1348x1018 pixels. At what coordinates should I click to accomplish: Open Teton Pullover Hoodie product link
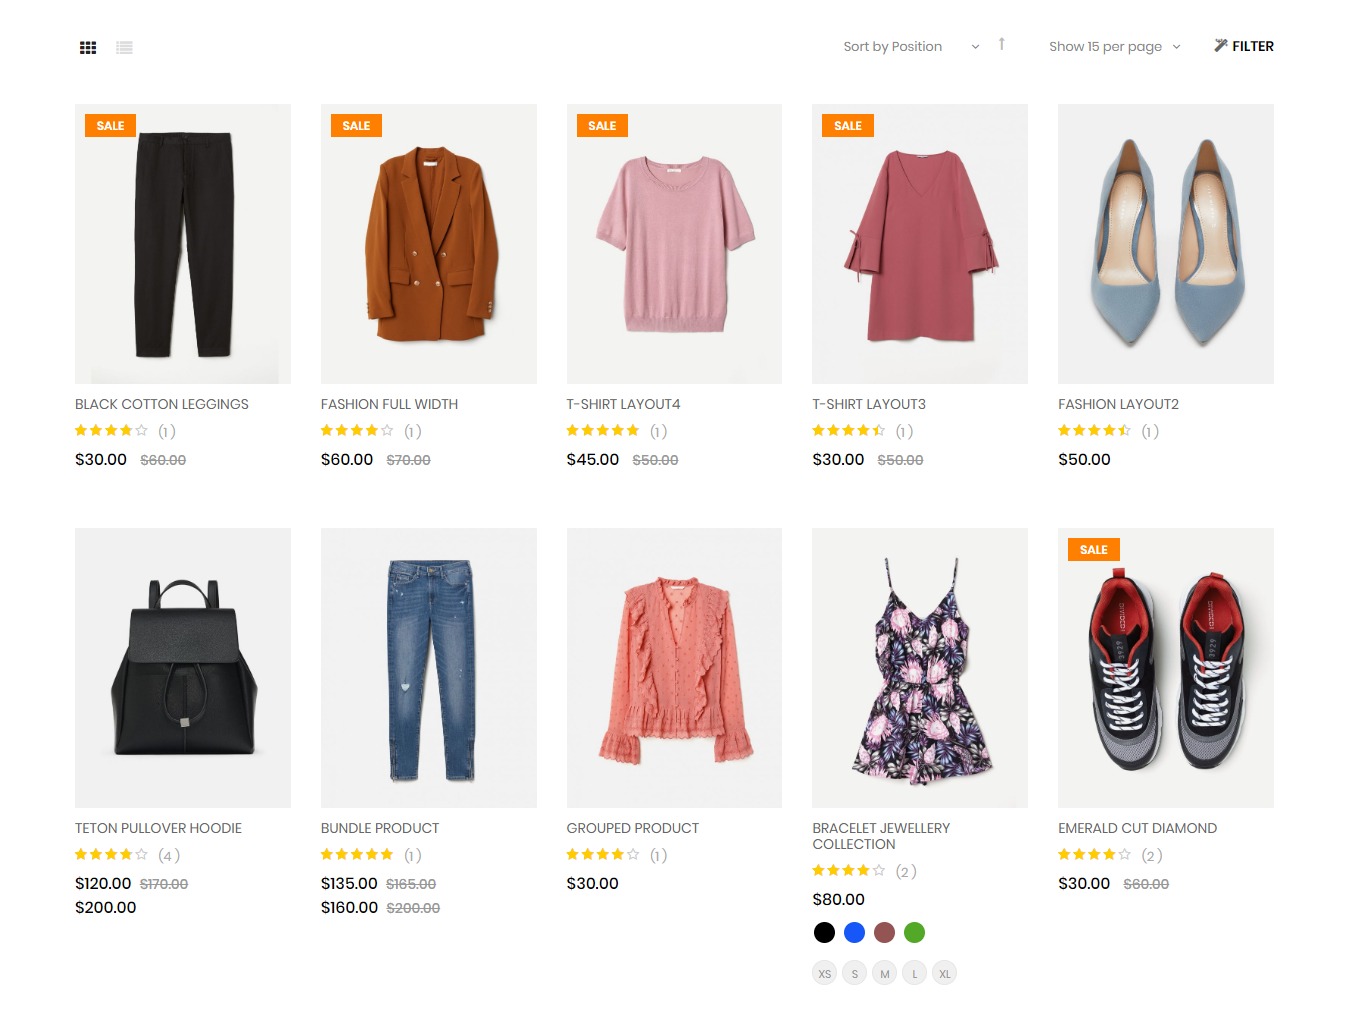158,828
